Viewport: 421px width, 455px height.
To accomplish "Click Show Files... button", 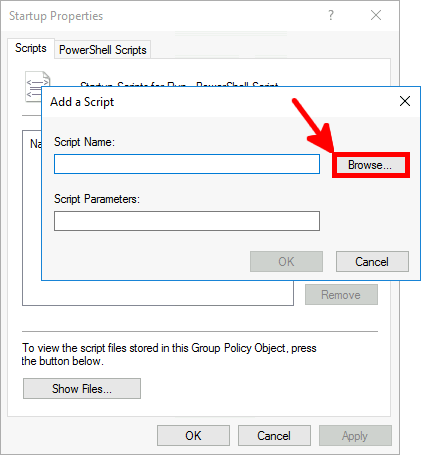I will 82,389.
